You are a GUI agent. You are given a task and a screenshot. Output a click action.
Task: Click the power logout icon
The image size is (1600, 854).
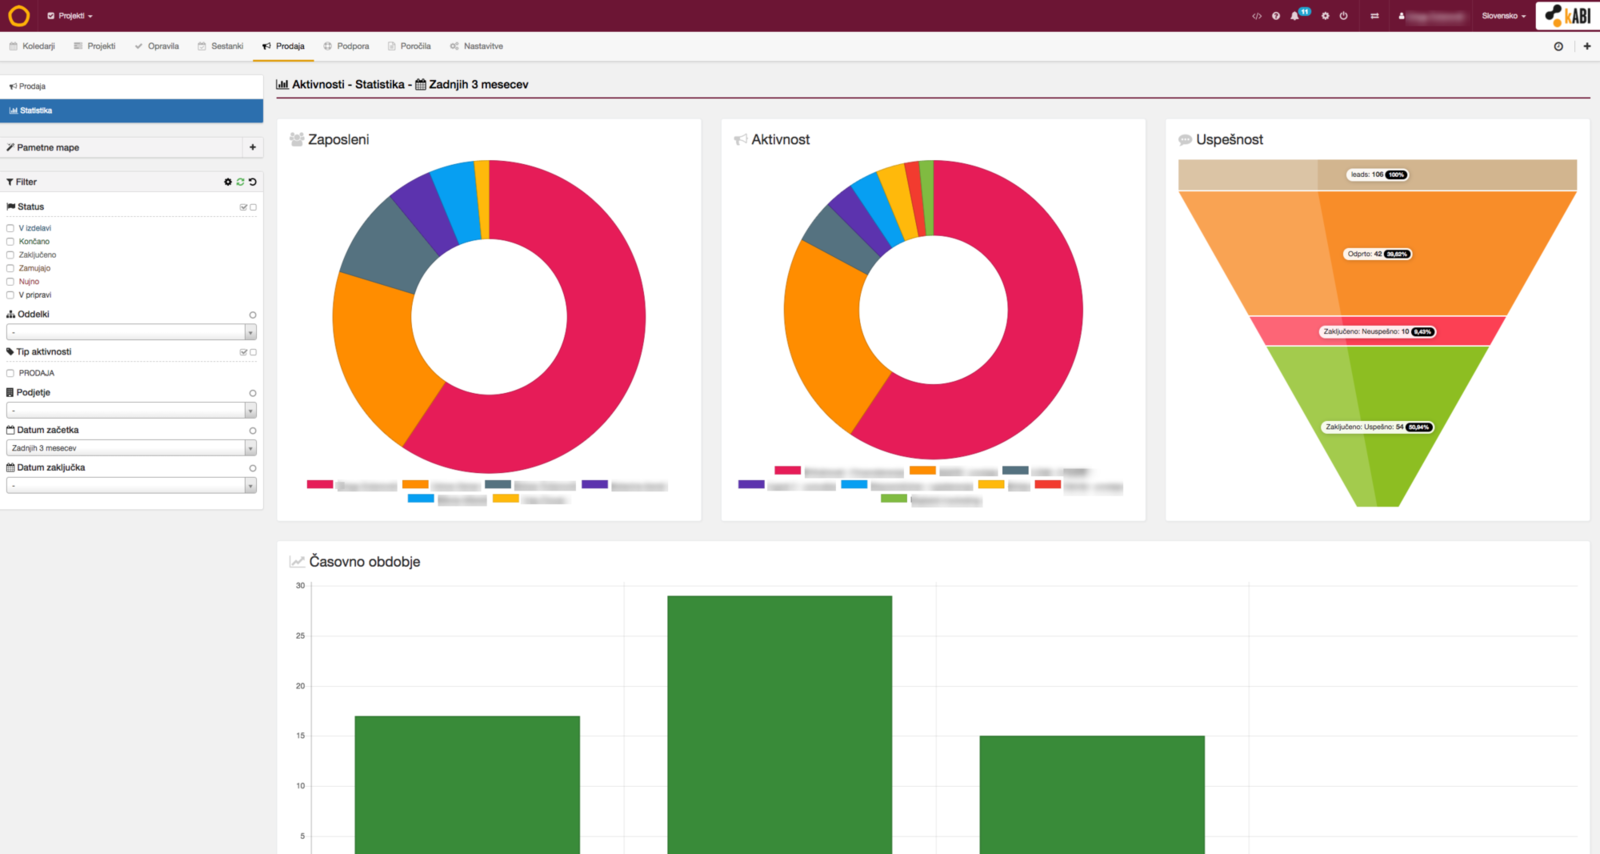pyautogui.click(x=1343, y=16)
